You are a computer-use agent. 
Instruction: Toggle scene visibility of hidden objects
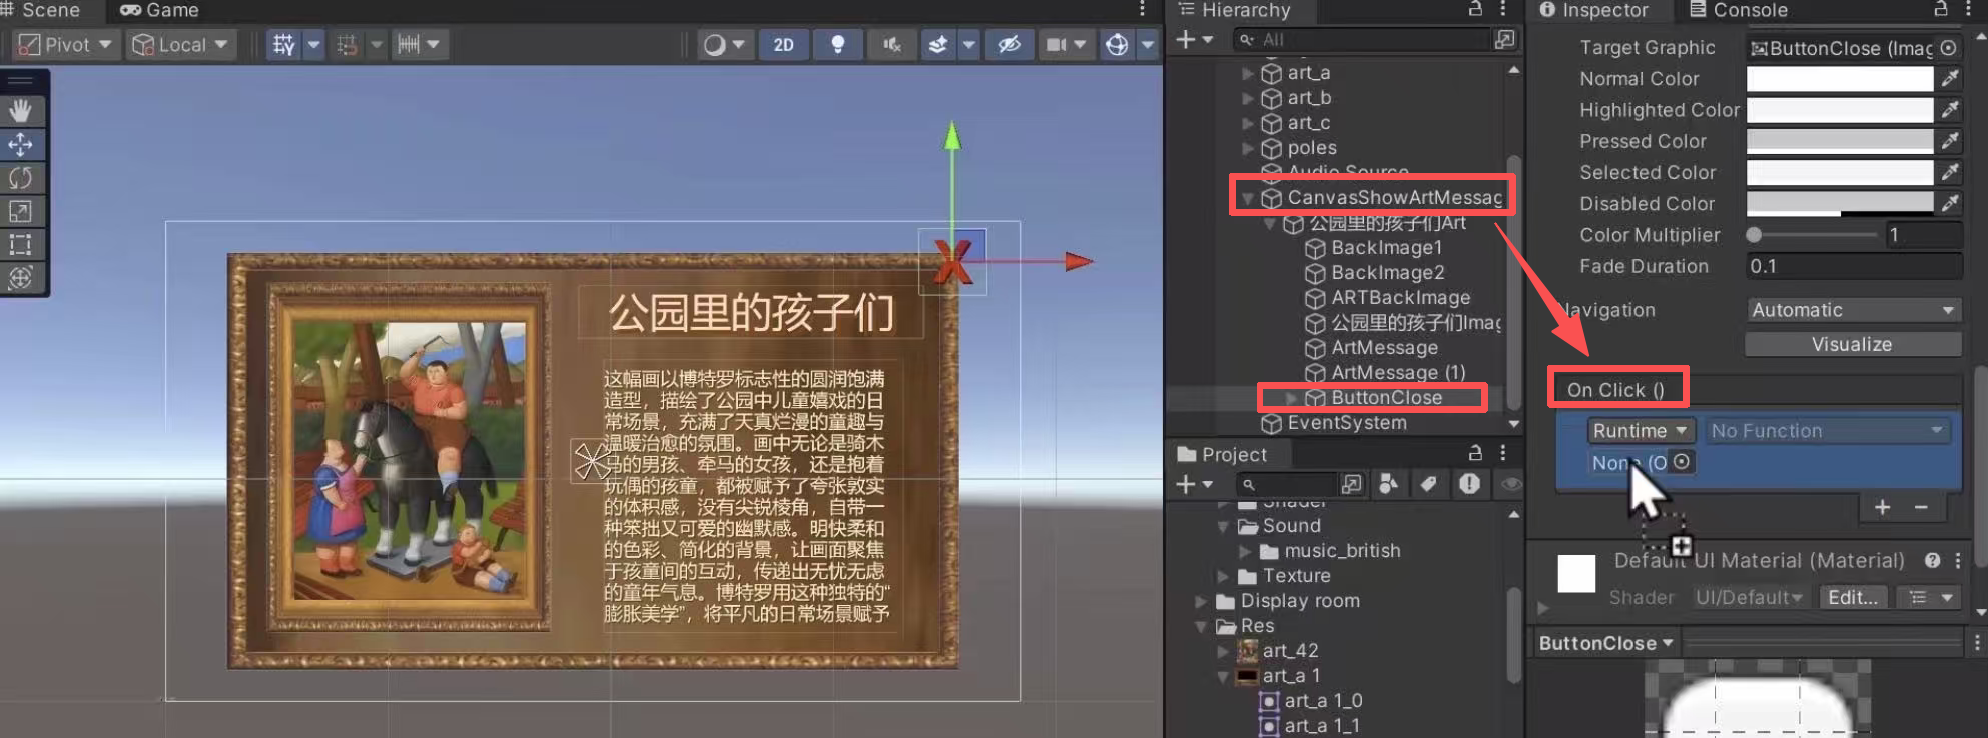tap(1010, 45)
